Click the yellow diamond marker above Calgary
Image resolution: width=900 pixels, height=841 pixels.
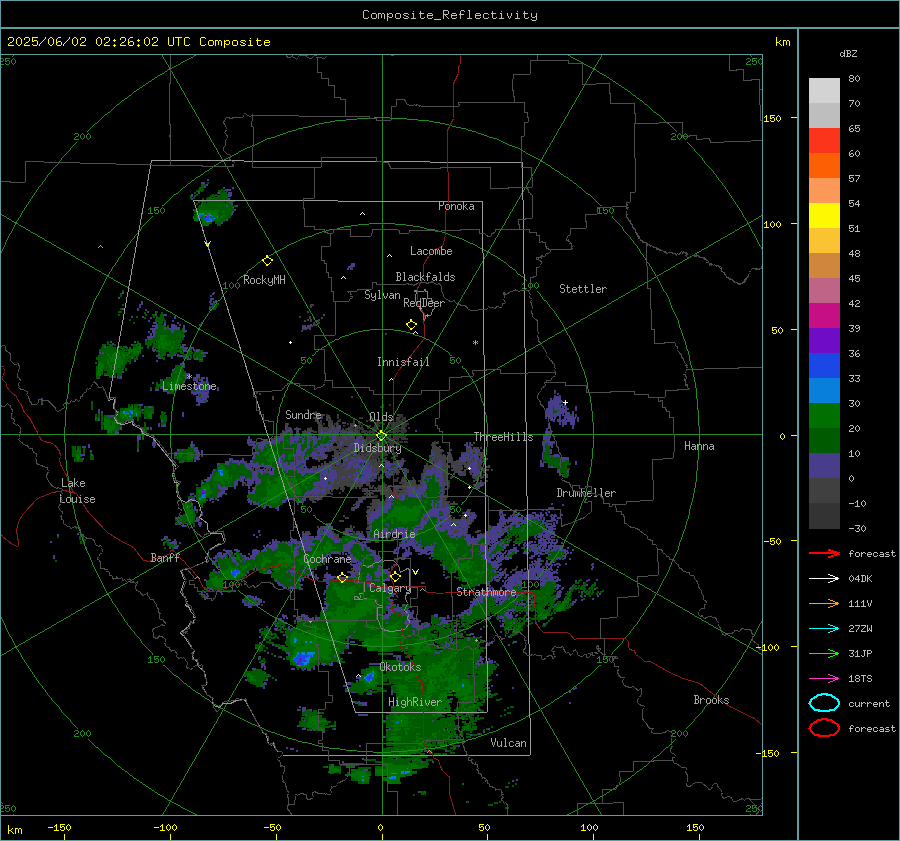coord(395,576)
